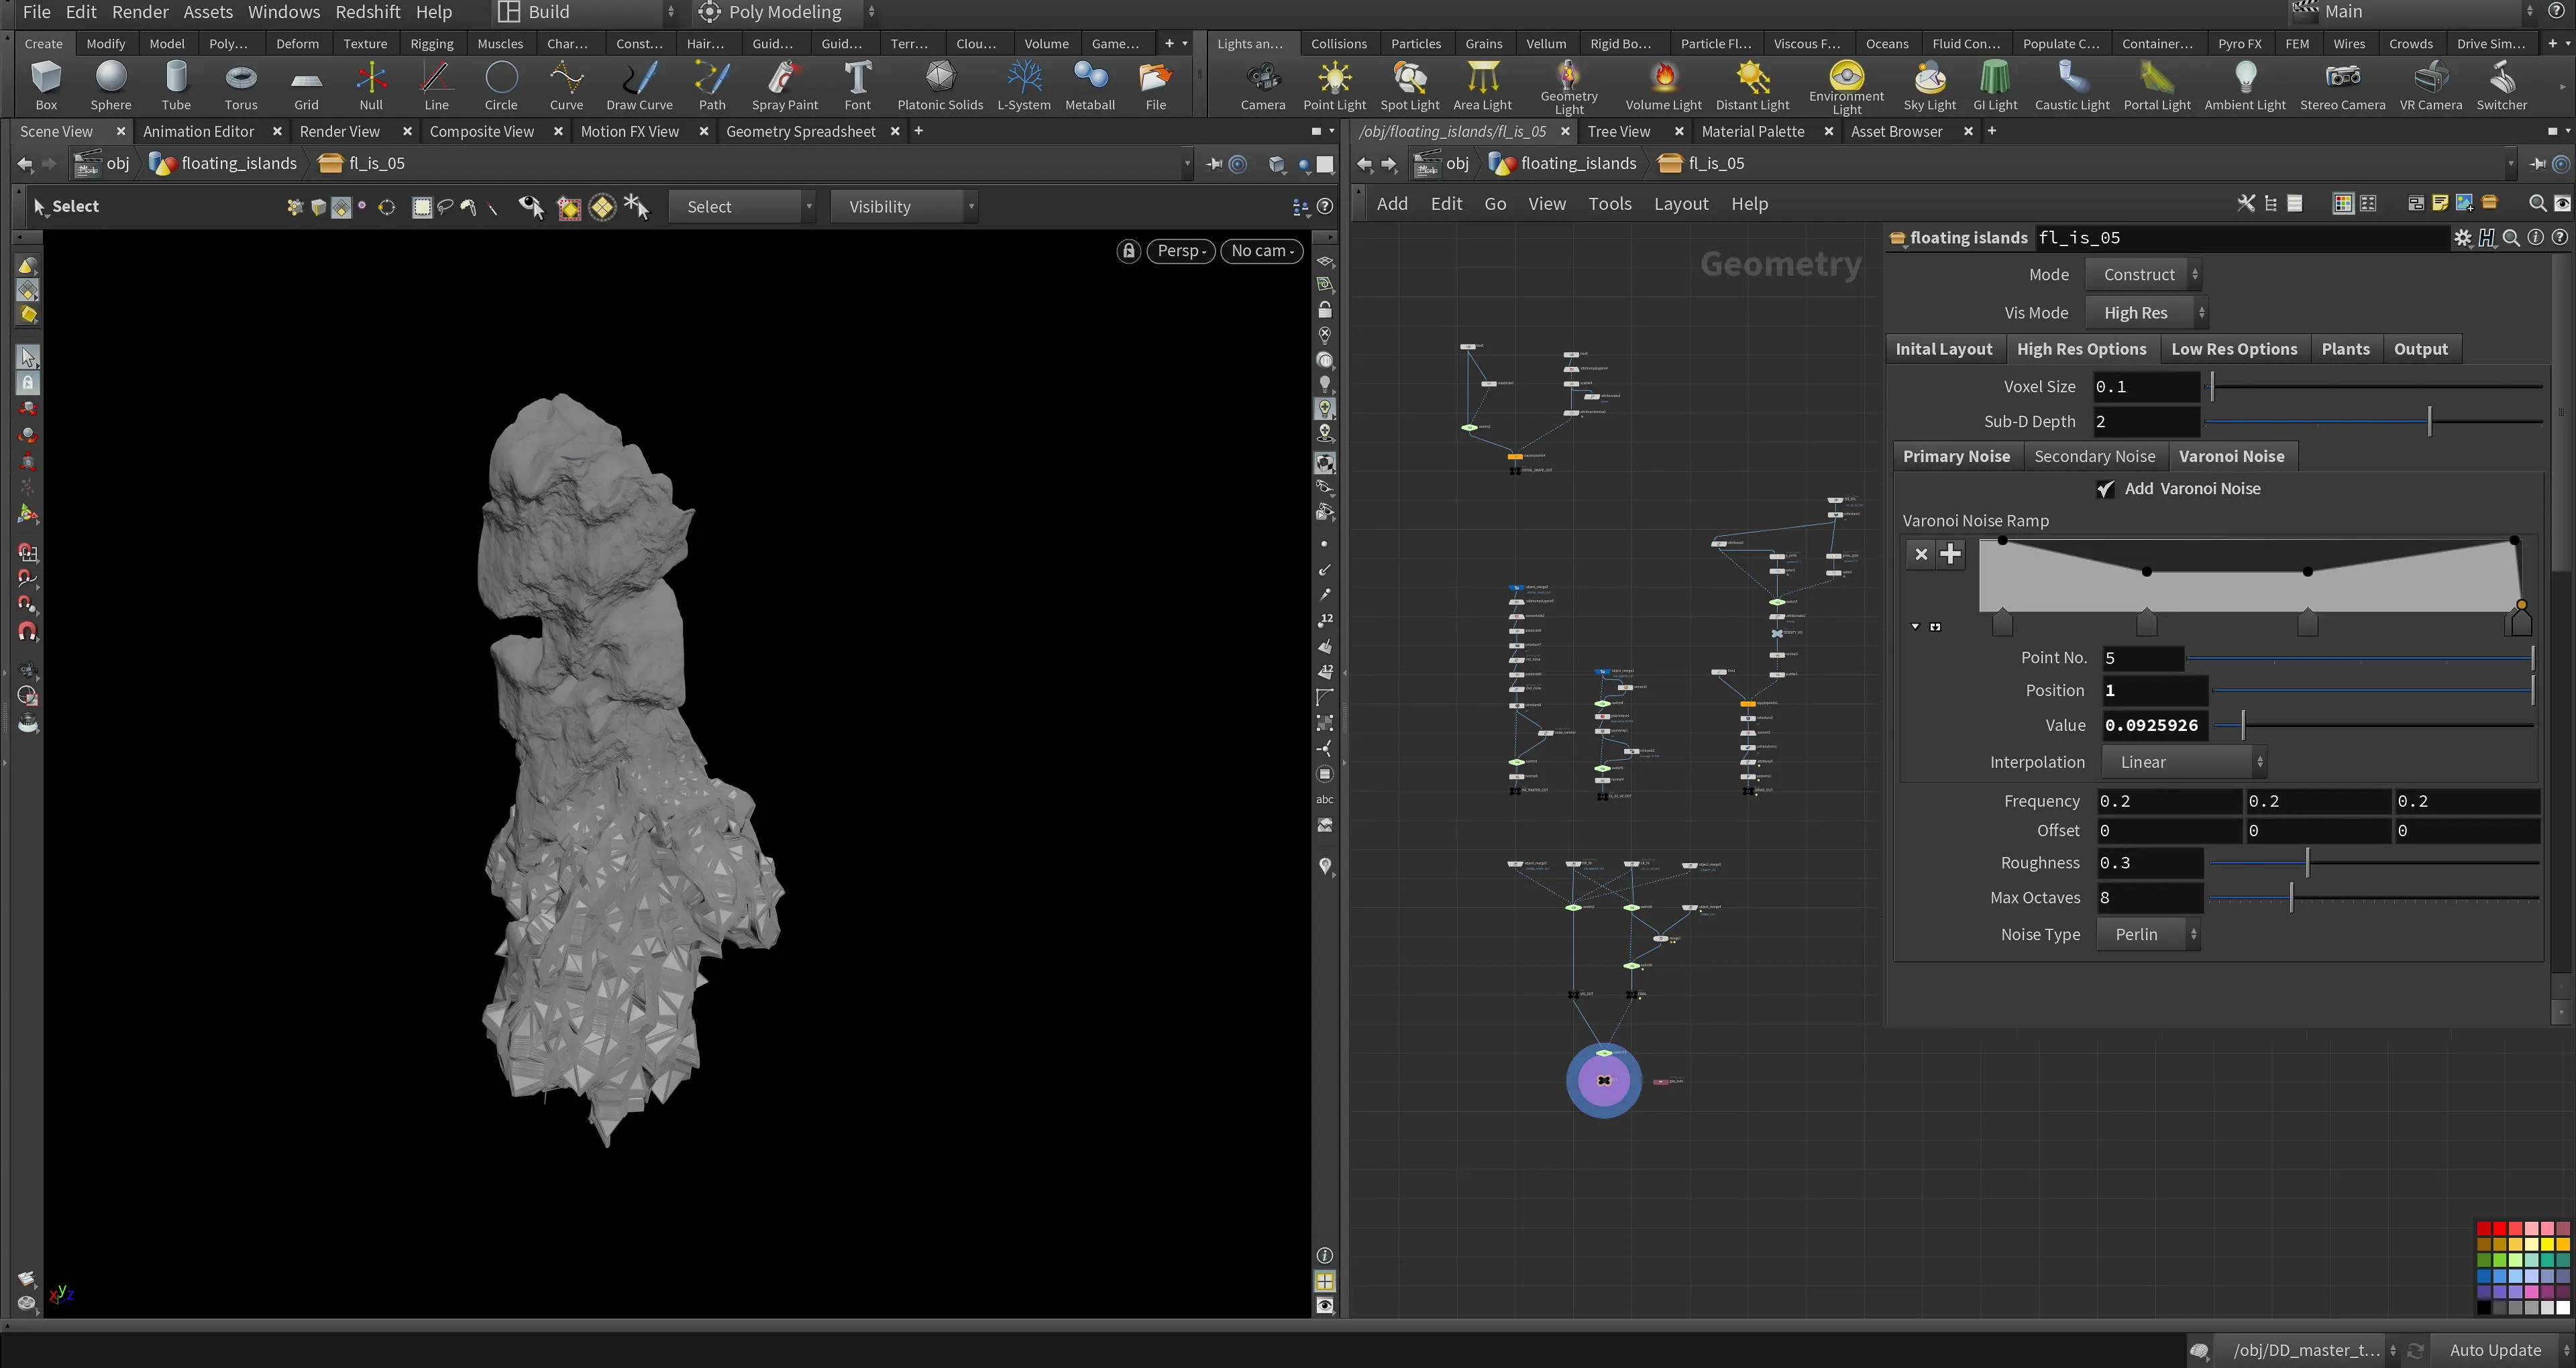Open the Redshift menu
Screen dimensions: 2576x1368
click(x=367, y=12)
